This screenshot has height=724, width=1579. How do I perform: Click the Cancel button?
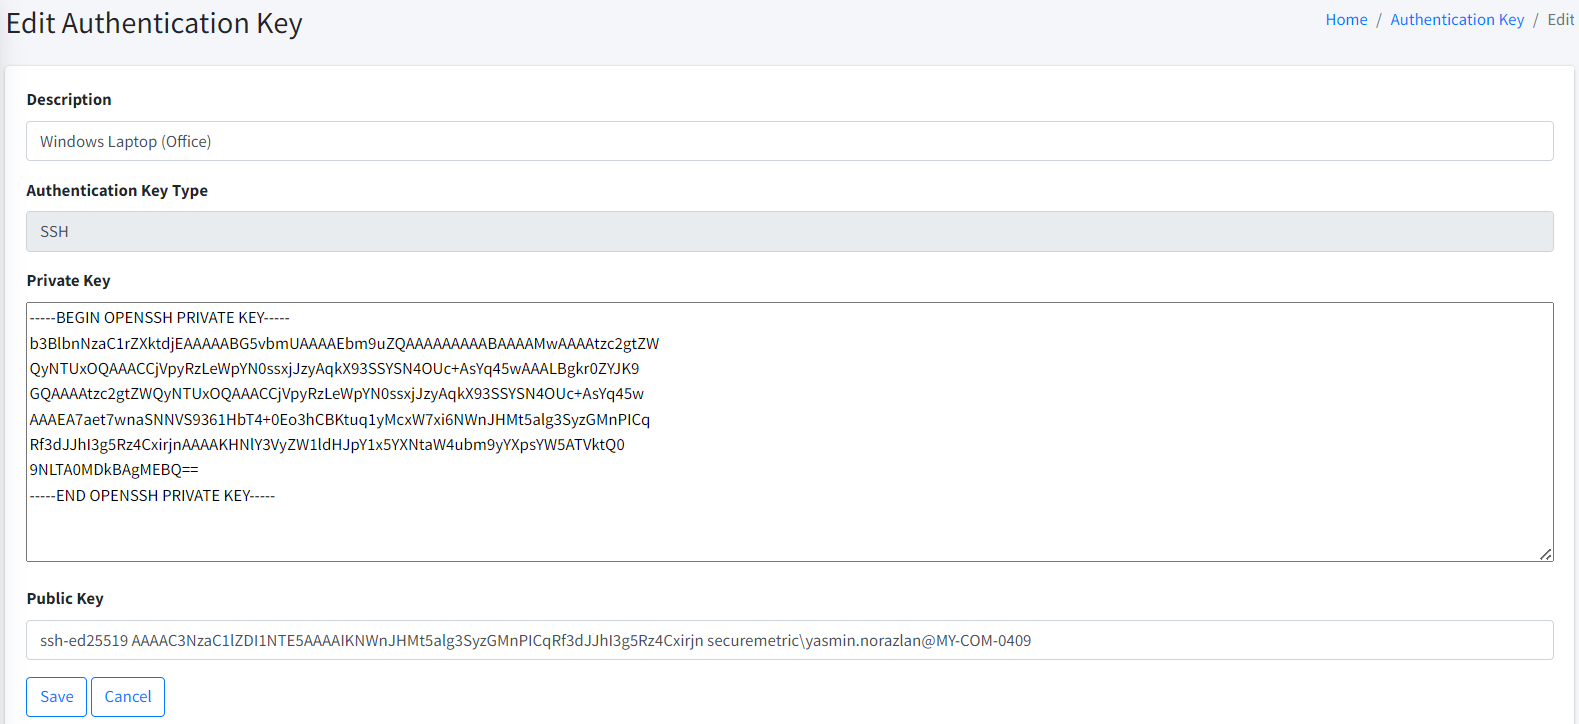128,697
